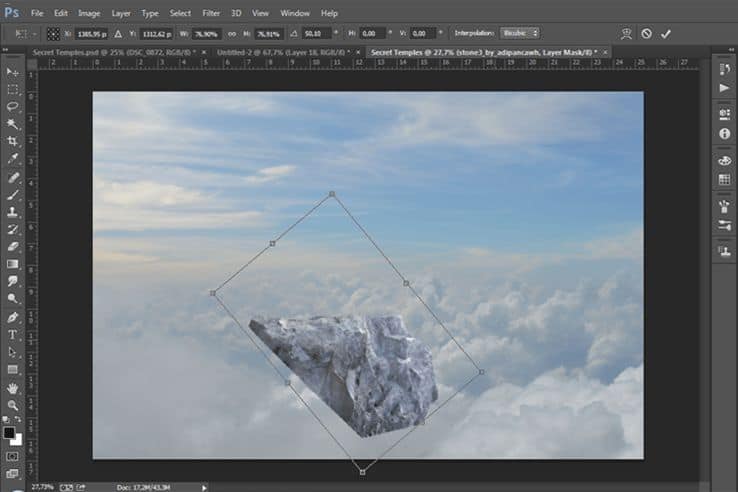Click the foreground color swatch
Screen dimensions: 738x492
coord(9,433)
